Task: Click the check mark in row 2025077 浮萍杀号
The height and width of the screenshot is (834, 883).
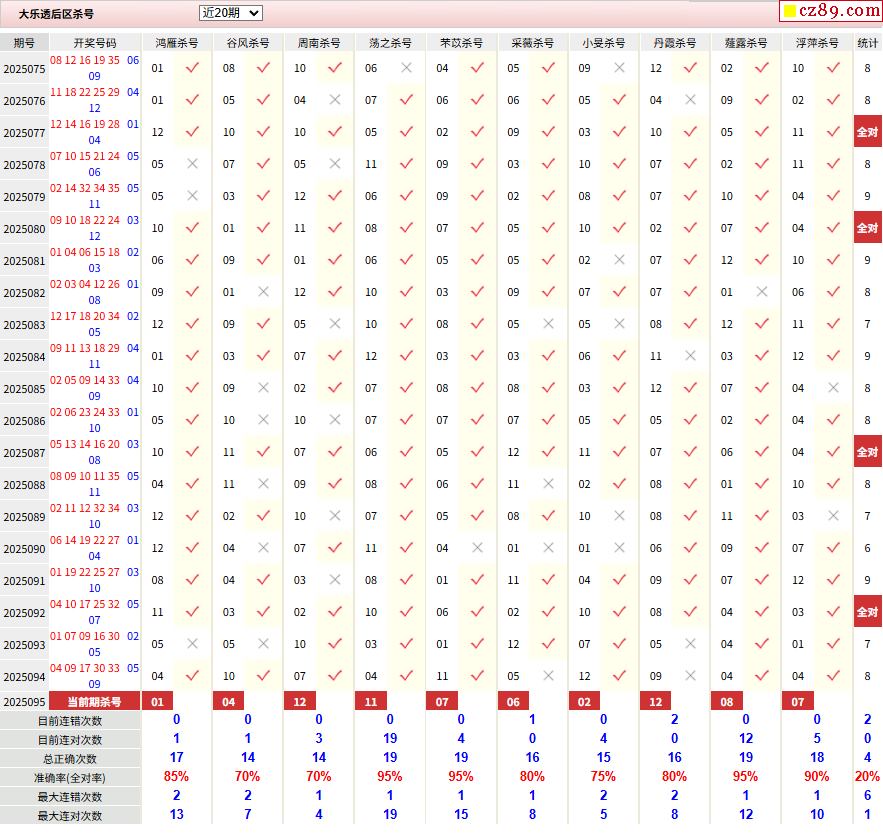Action: pyautogui.click(x=833, y=132)
